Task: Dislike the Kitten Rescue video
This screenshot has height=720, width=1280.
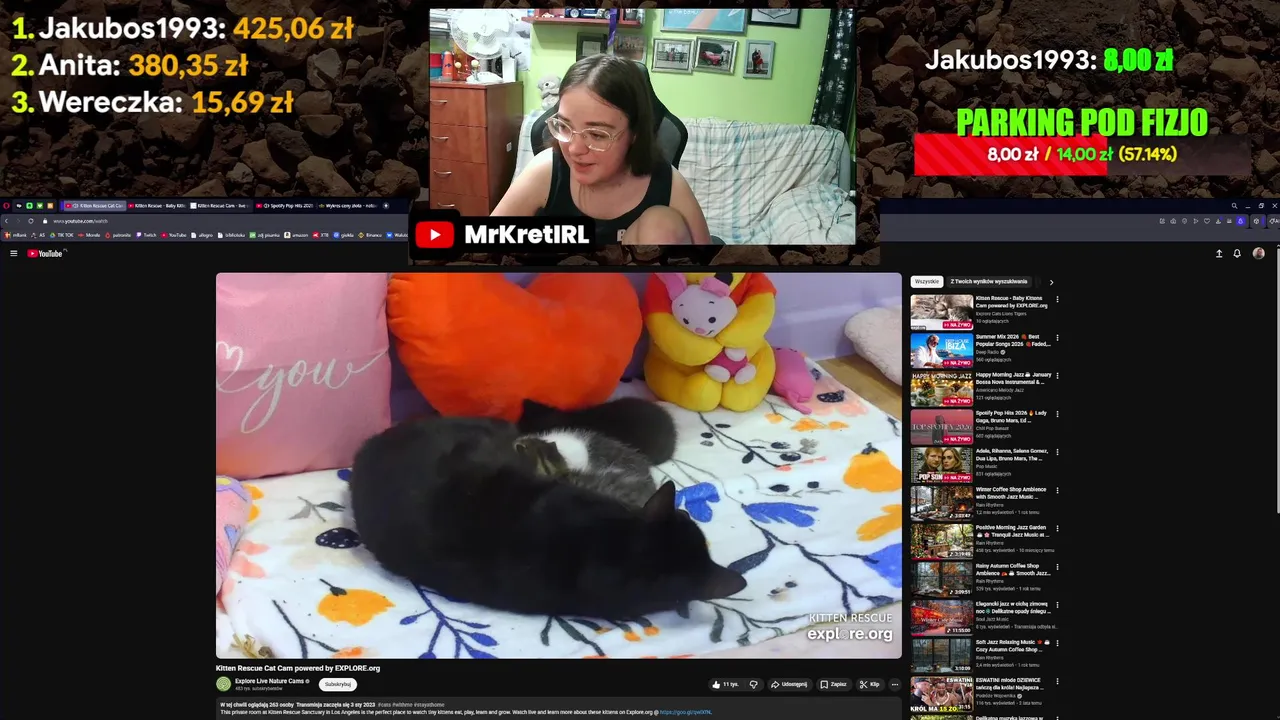Action: 754,684
